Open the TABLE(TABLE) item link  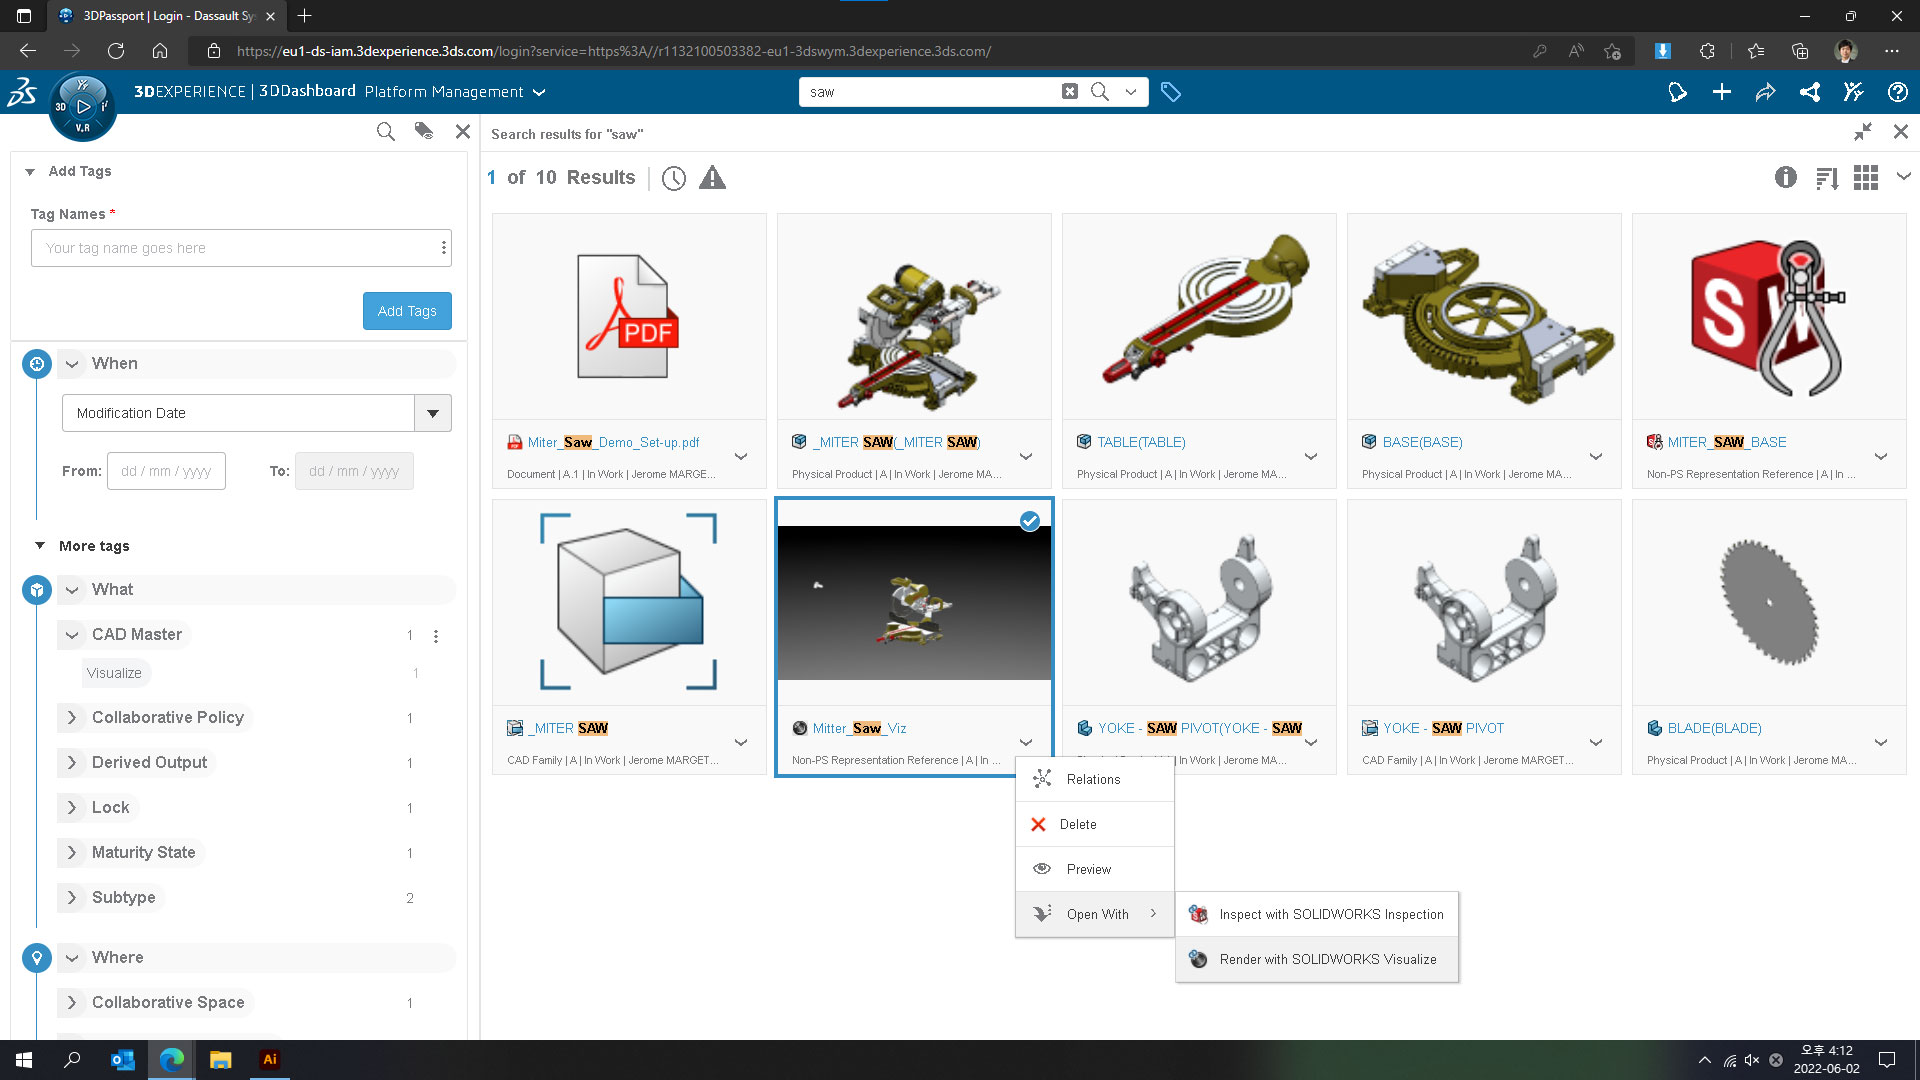tap(1141, 442)
